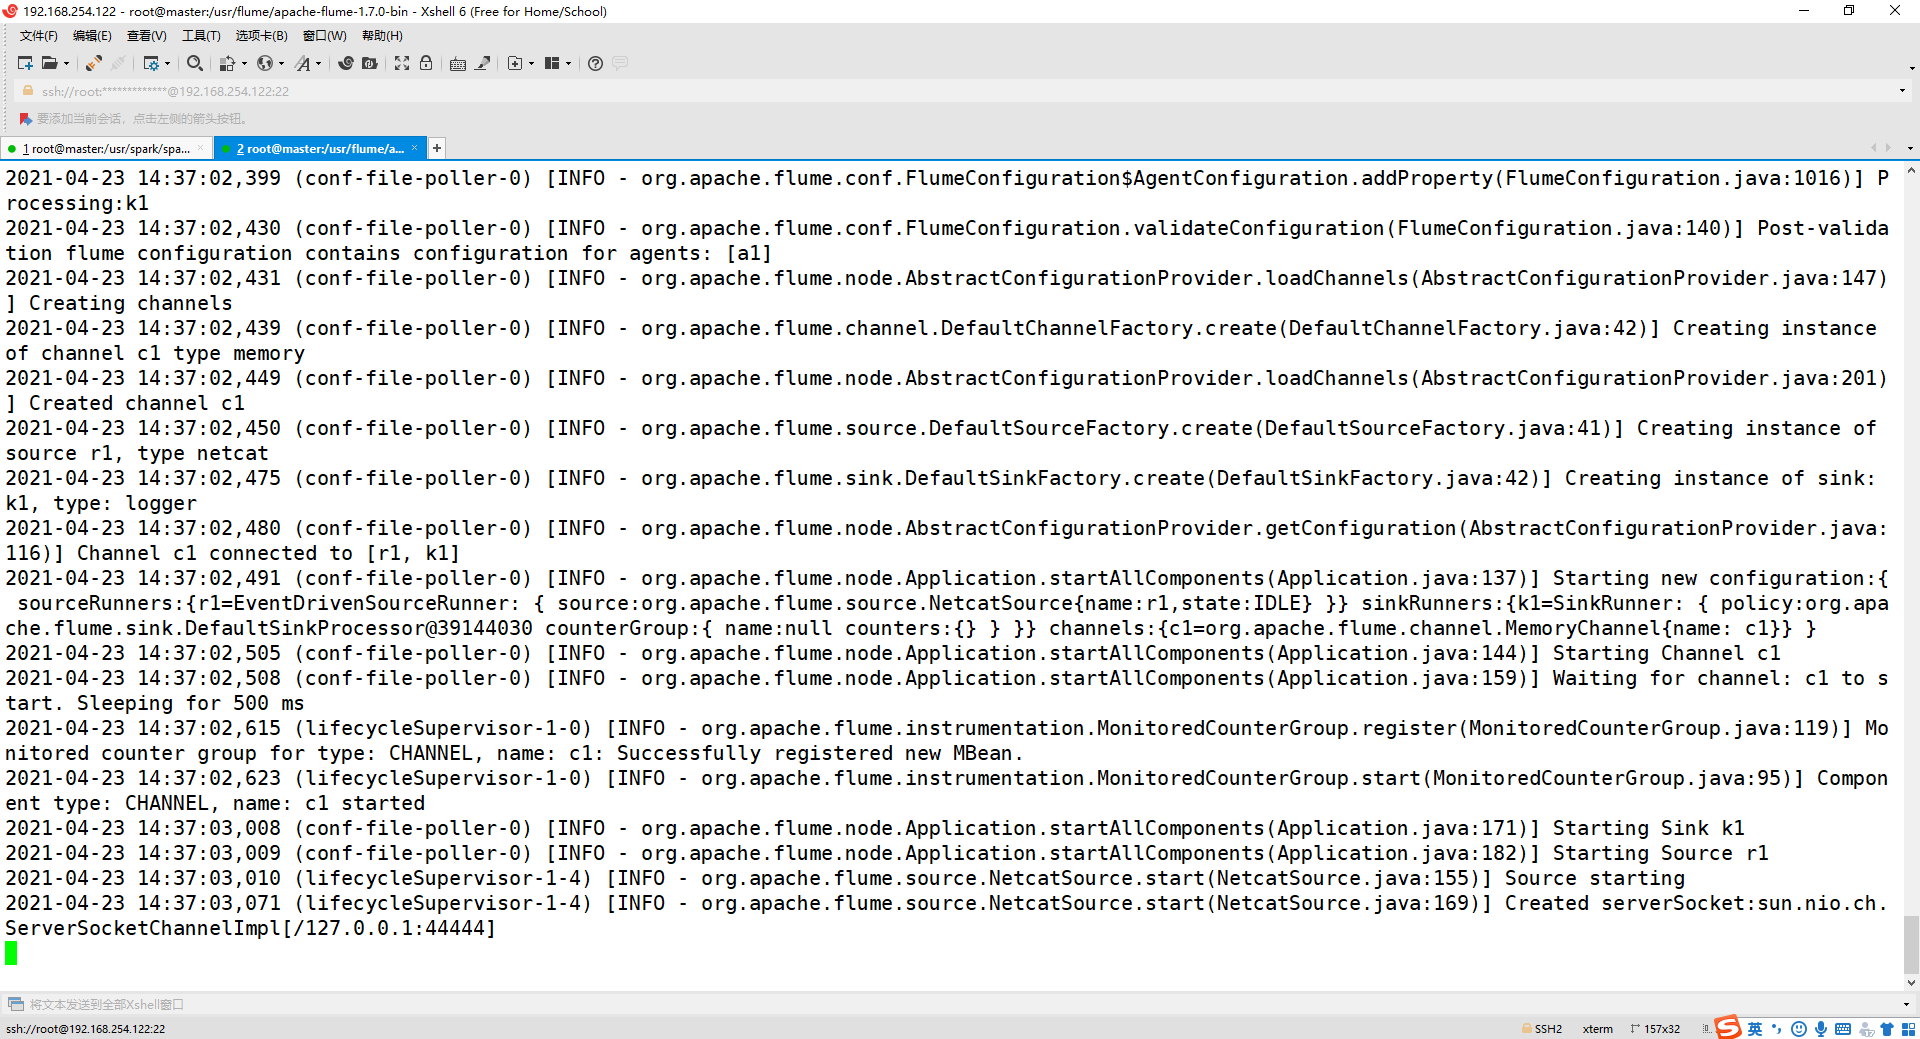Expand the layout dropdown arrow
Screen dimensions: 1920x1039
point(569,63)
